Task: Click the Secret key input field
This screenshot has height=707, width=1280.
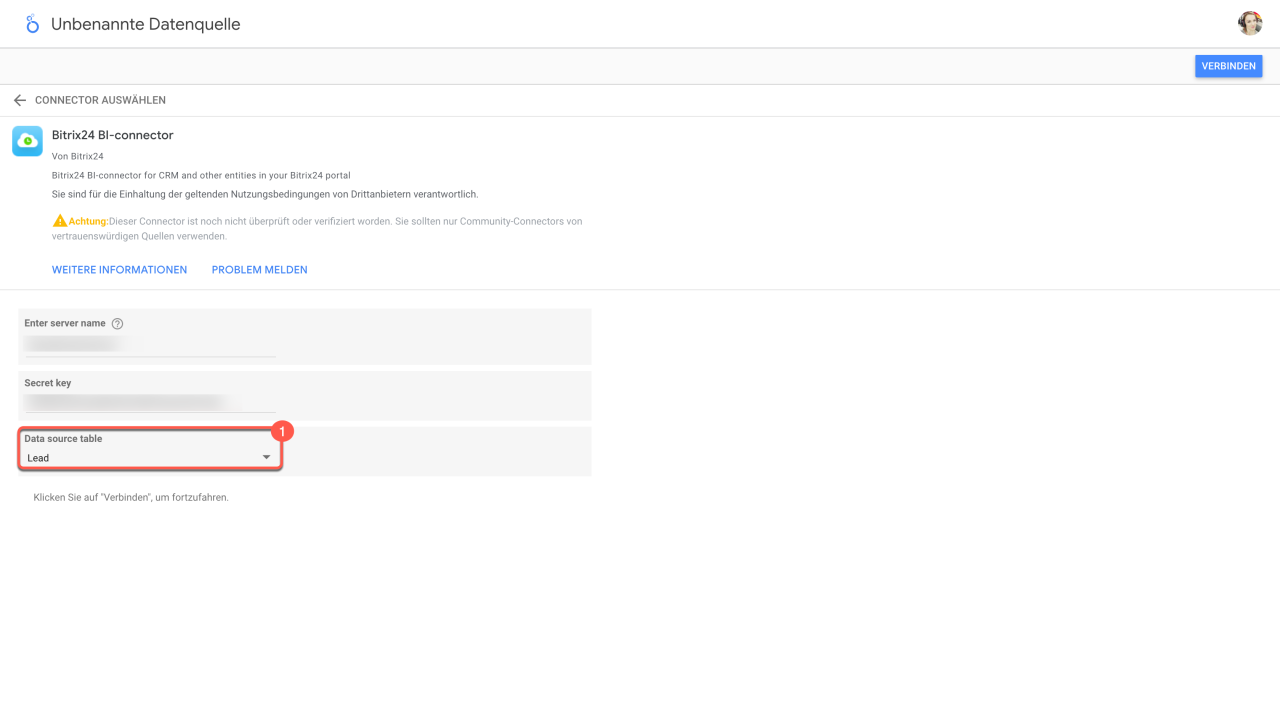Action: pos(150,402)
